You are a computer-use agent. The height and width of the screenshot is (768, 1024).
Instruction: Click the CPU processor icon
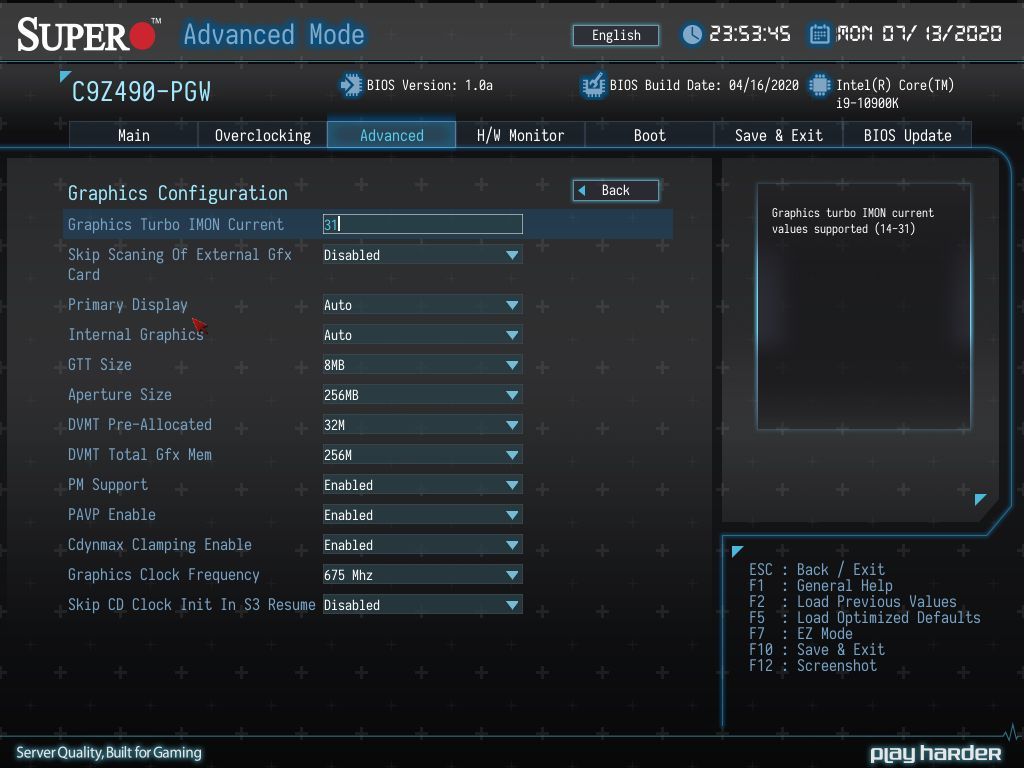tap(820, 86)
